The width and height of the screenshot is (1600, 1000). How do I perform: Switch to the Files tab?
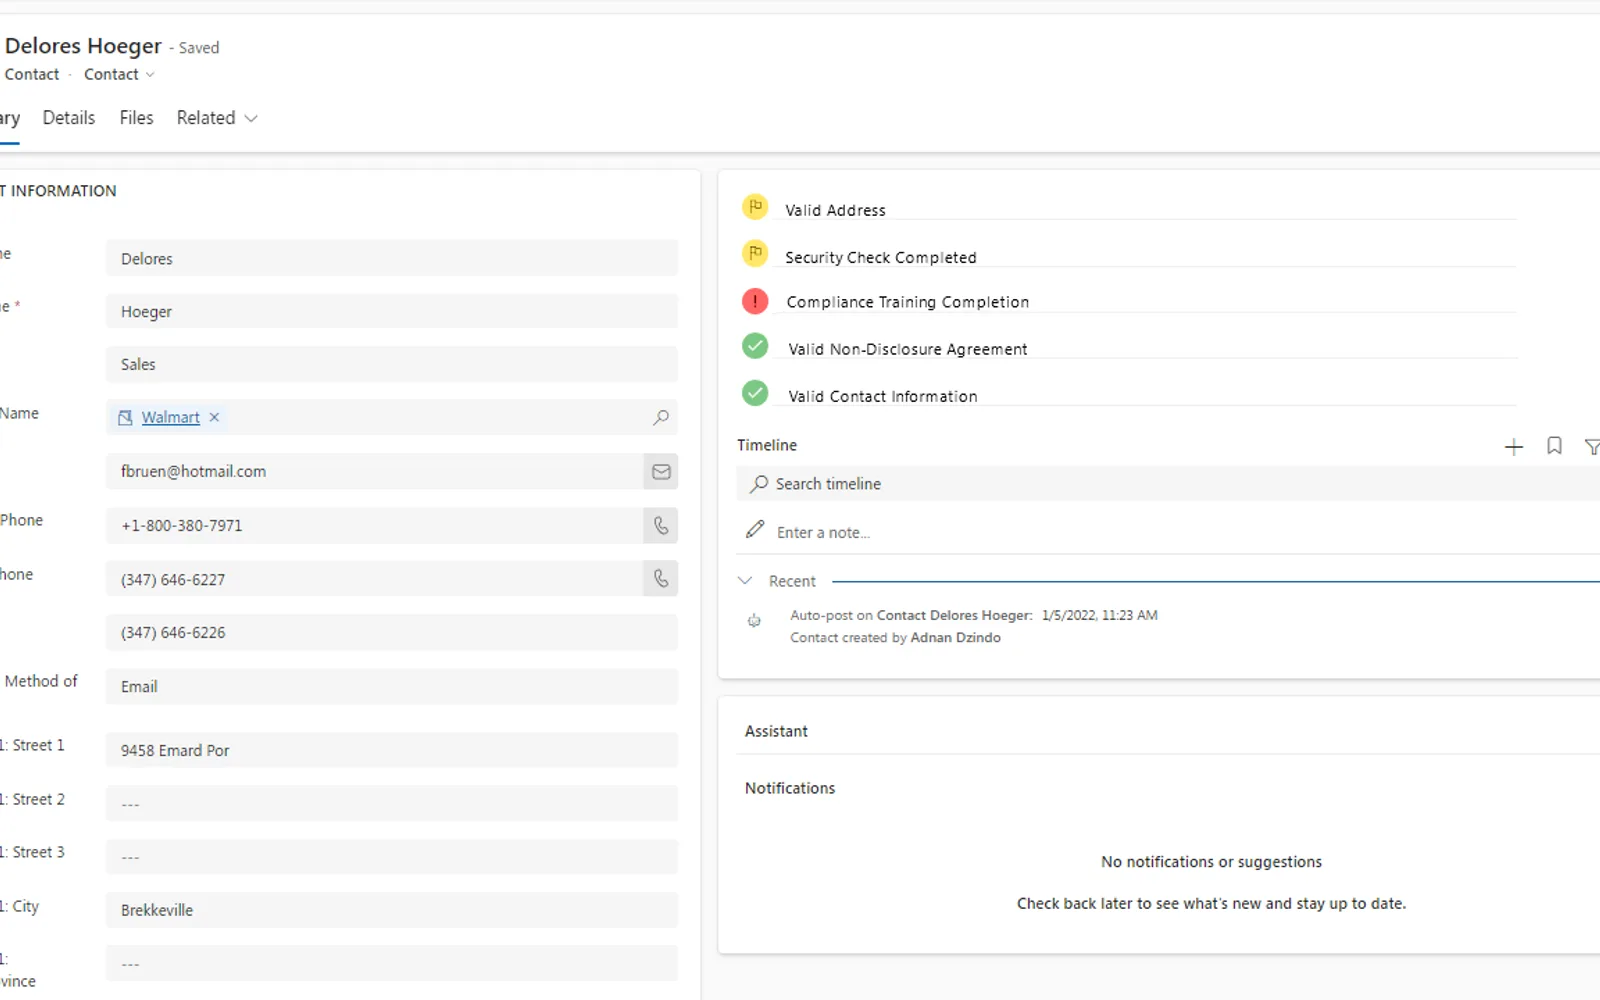[x=136, y=118]
